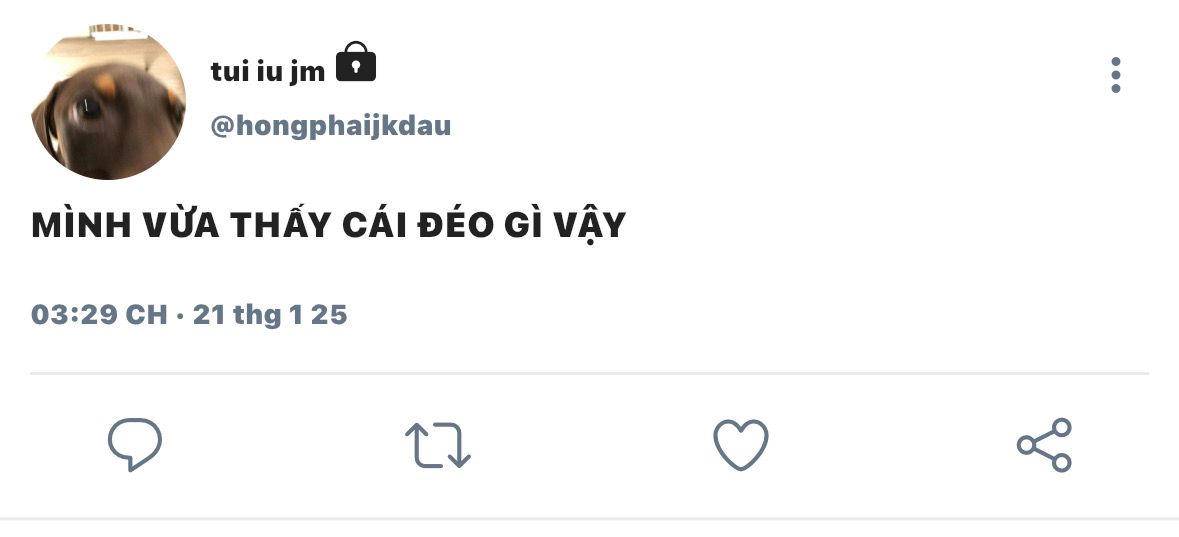1179x537 pixels.
Task: Click the 03:29 CH timestamp
Action: (99, 314)
